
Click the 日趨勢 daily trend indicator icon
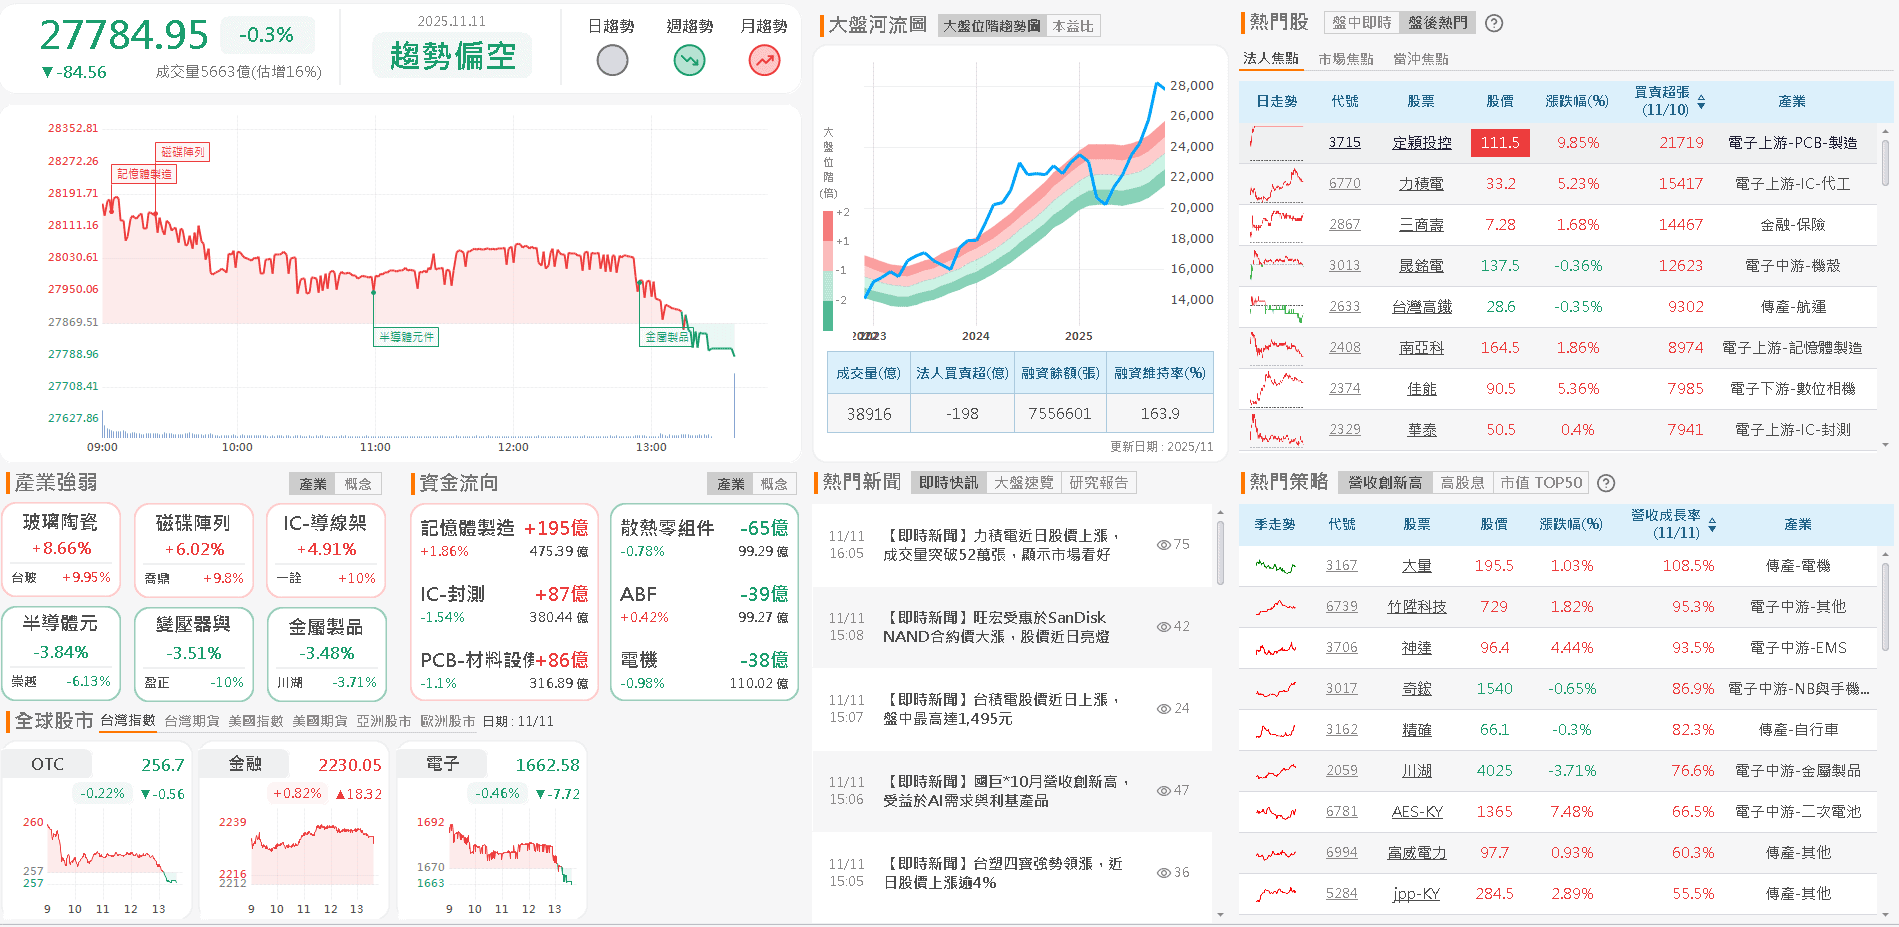pyautogui.click(x=612, y=60)
